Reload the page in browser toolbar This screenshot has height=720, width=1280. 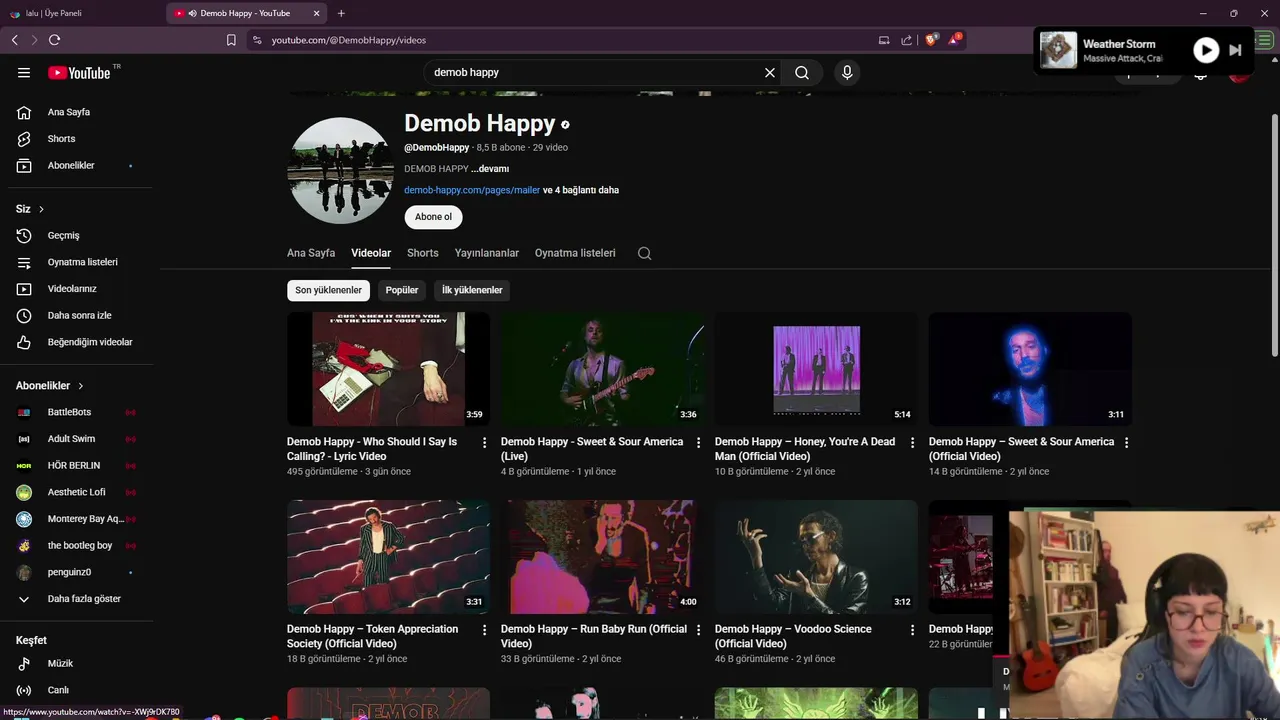[54, 40]
